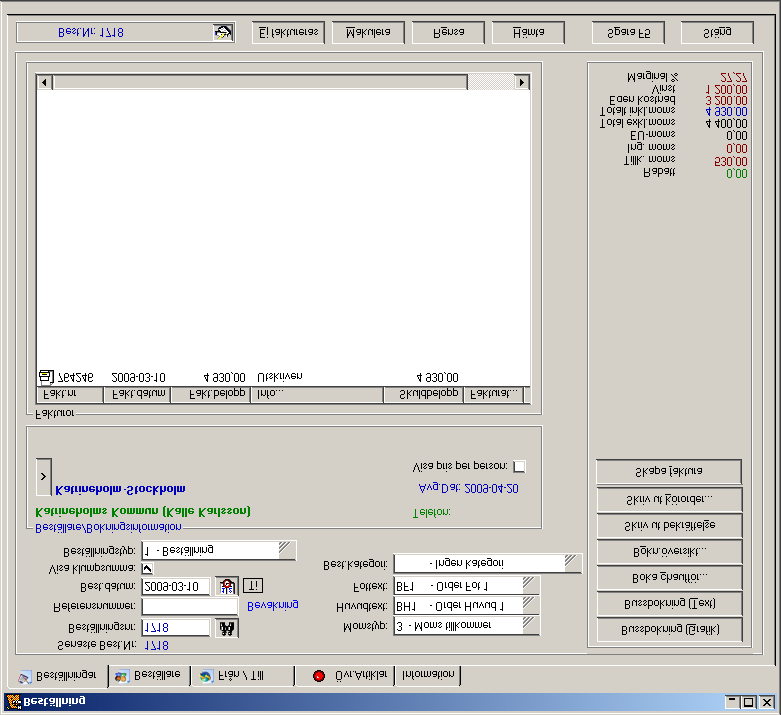Click the Vinst value 1 200,00
Viewport: 781px width, 715px height.
pyautogui.click(x=726, y=90)
